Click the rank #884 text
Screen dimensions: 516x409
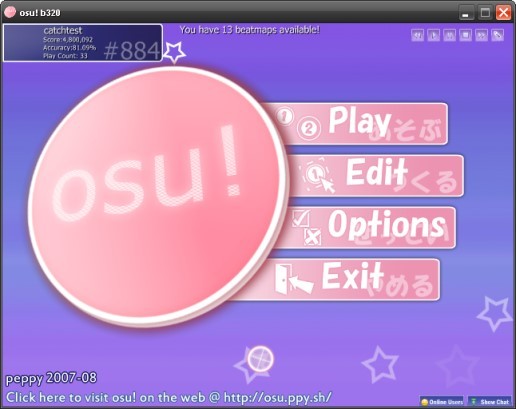(x=132, y=51)
